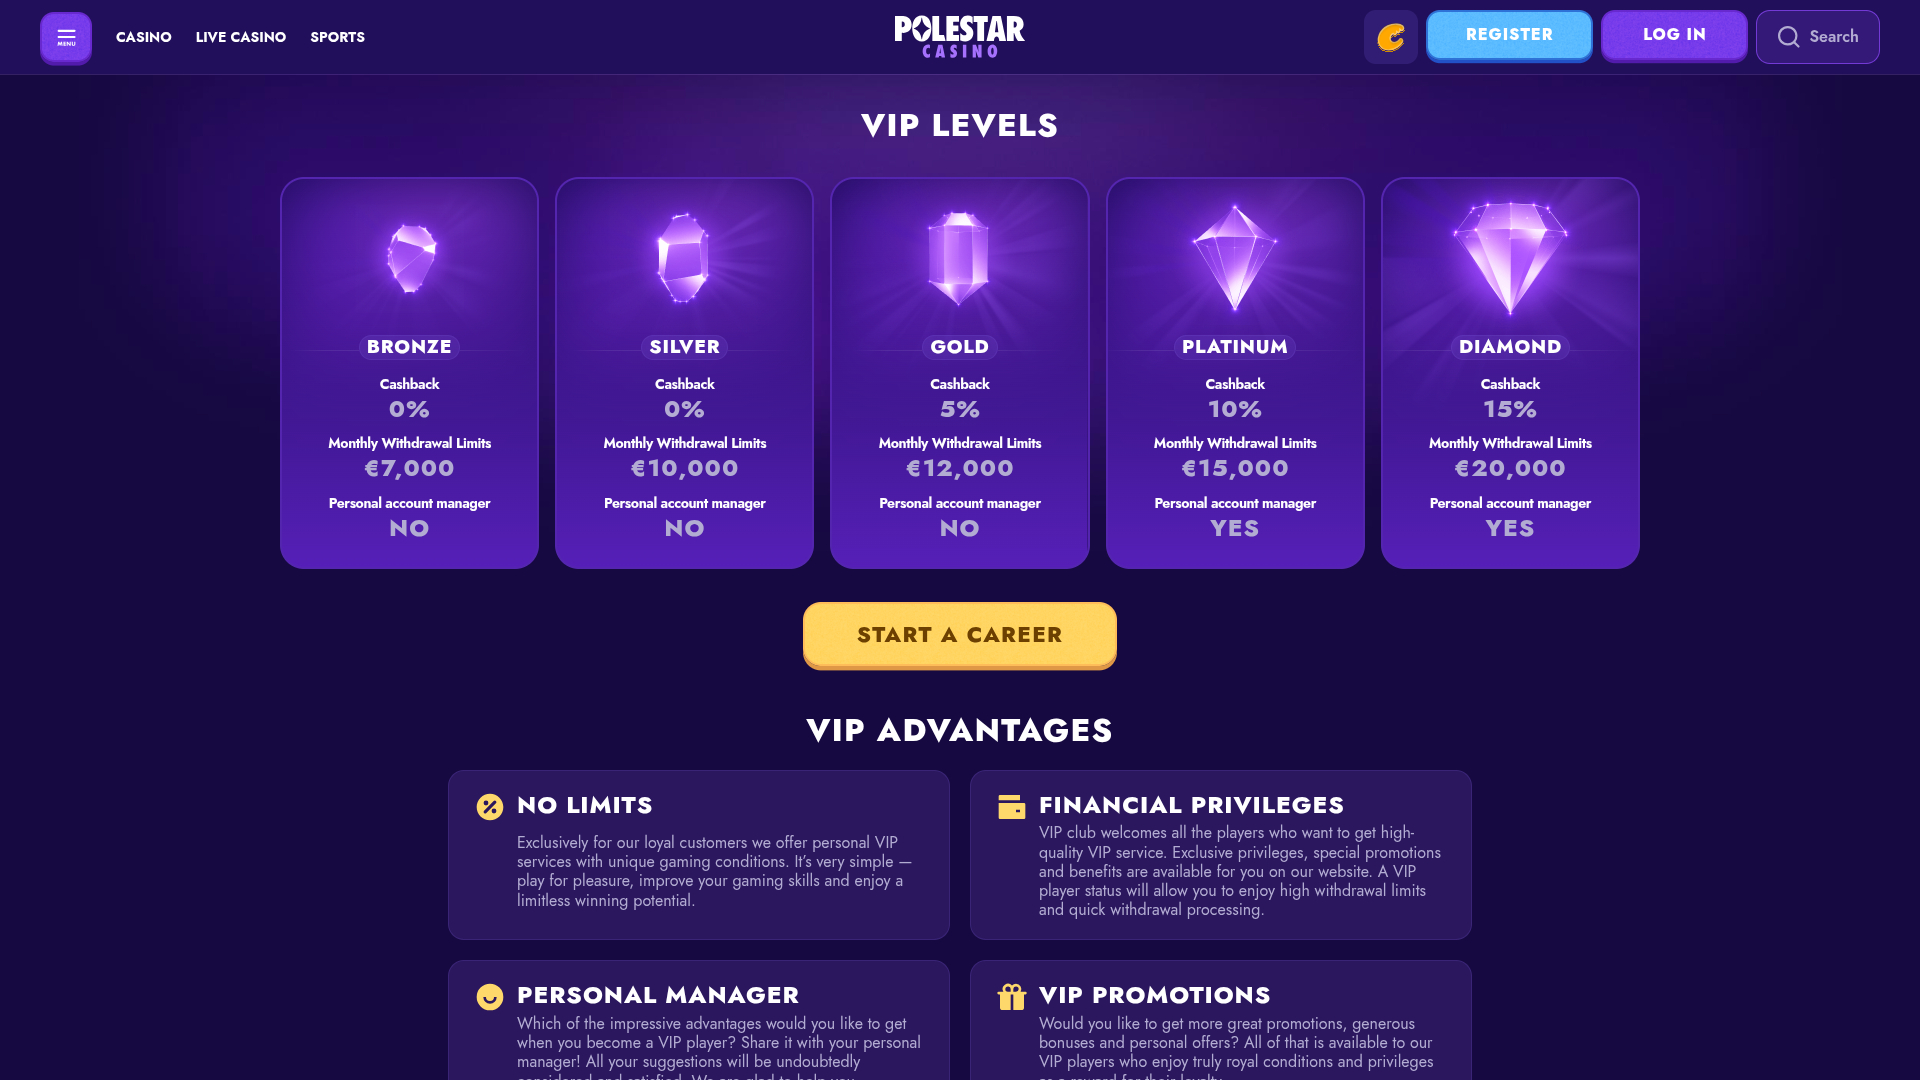
Task: Click the coin currency icon in the header
Action: coord(1390,37)
